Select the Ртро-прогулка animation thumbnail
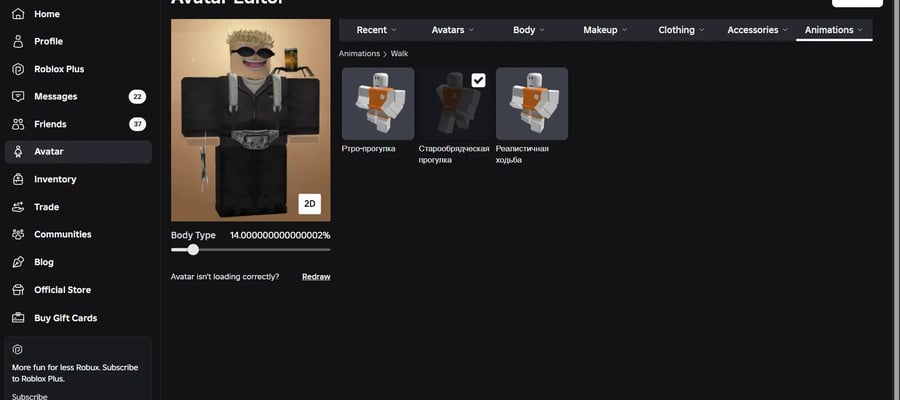The width and height of the screenshot is (900, 400). 378,104
